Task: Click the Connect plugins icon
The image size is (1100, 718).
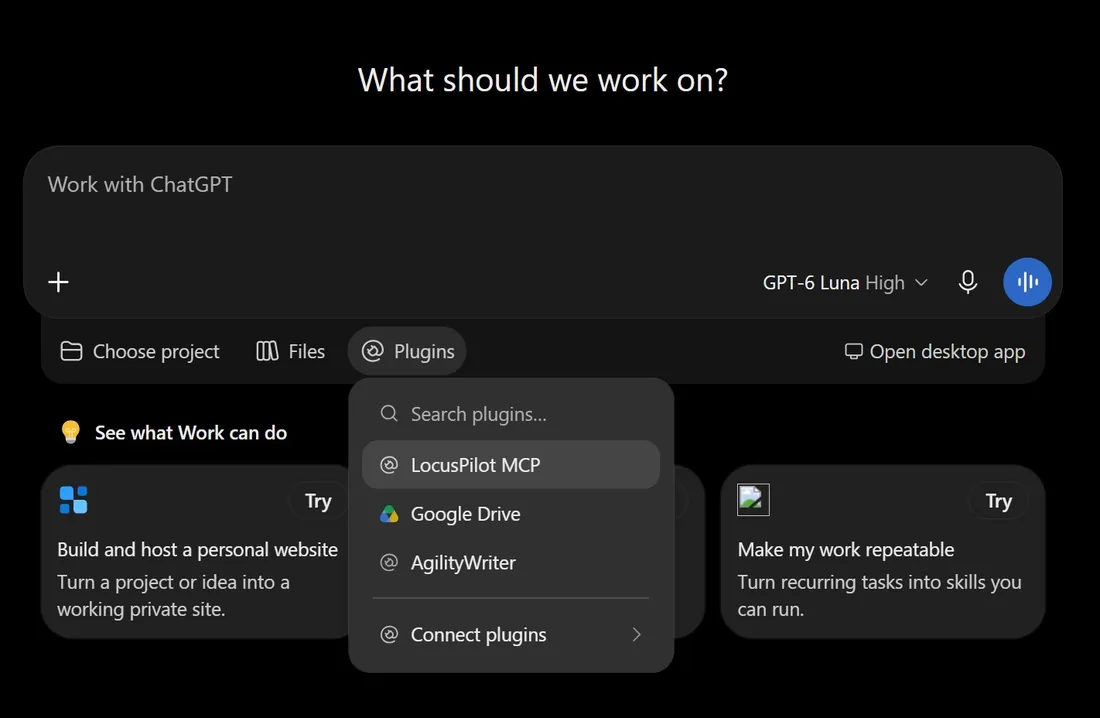Action: point(389,634)
